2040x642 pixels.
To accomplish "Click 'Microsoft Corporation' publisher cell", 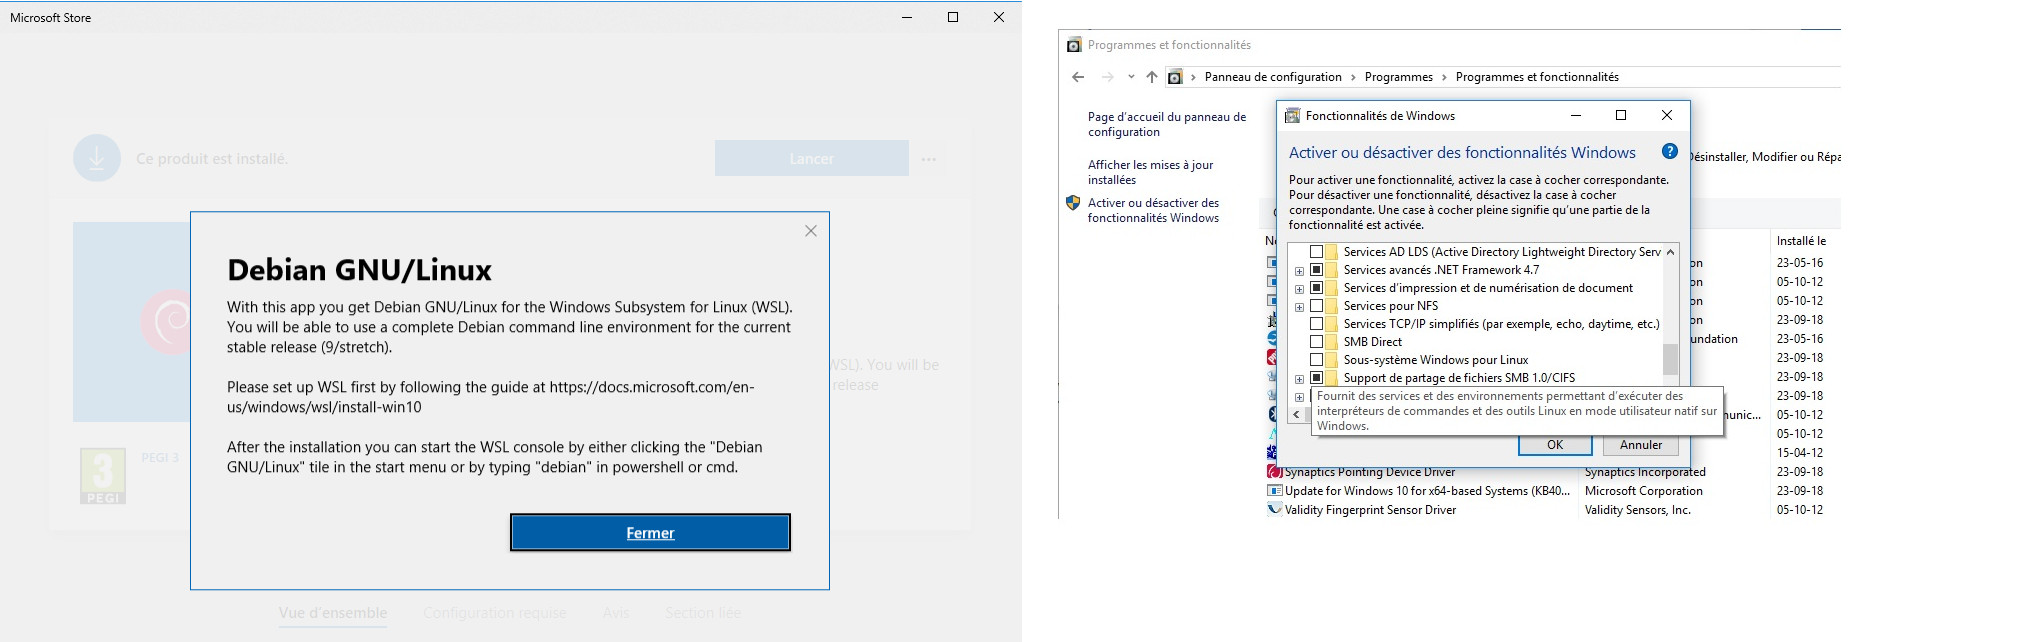I will [1643, 491].
